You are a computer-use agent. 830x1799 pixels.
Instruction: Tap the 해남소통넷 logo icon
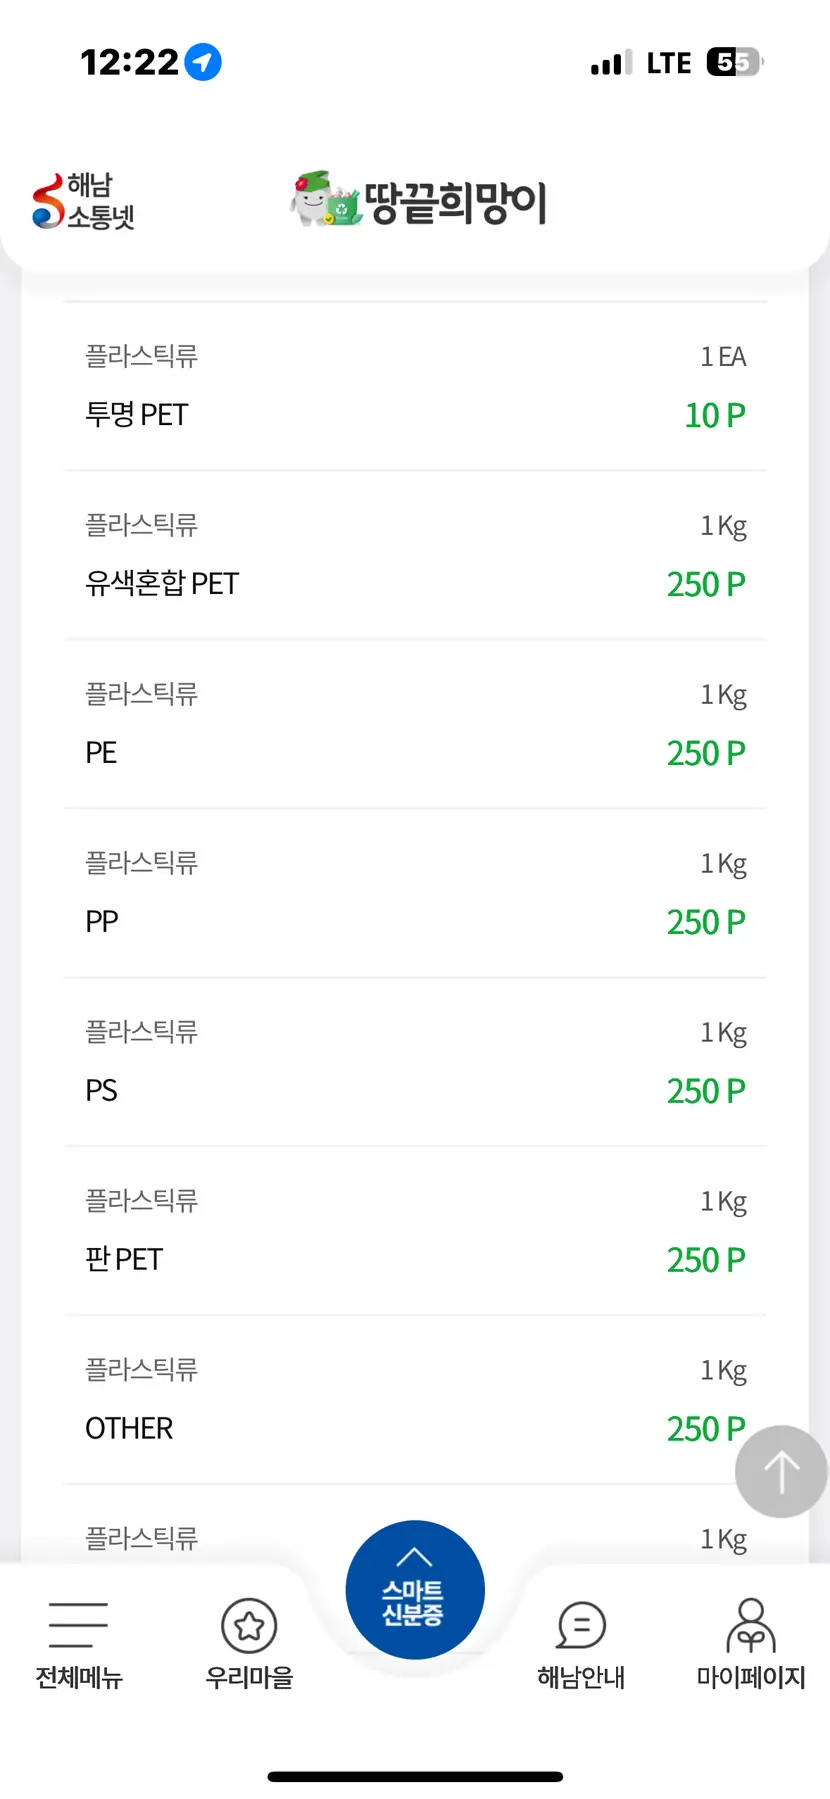click(x=47, y=201)
